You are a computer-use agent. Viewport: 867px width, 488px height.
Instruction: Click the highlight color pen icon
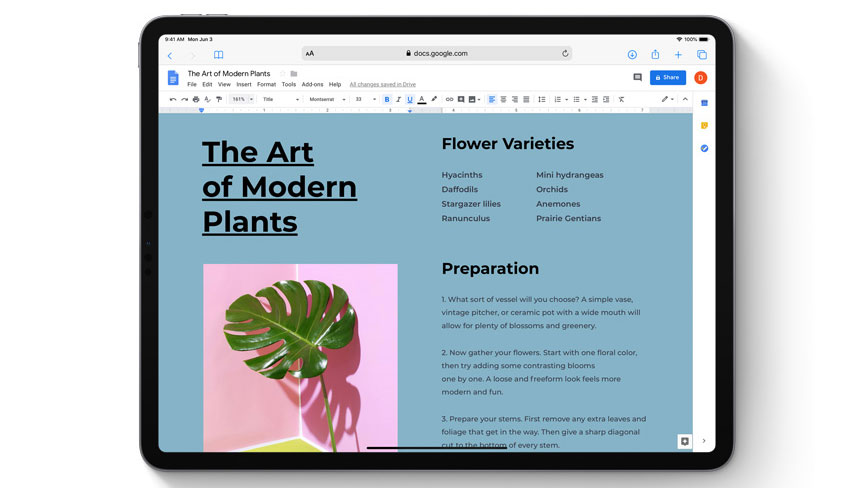(x=434, y=99)
